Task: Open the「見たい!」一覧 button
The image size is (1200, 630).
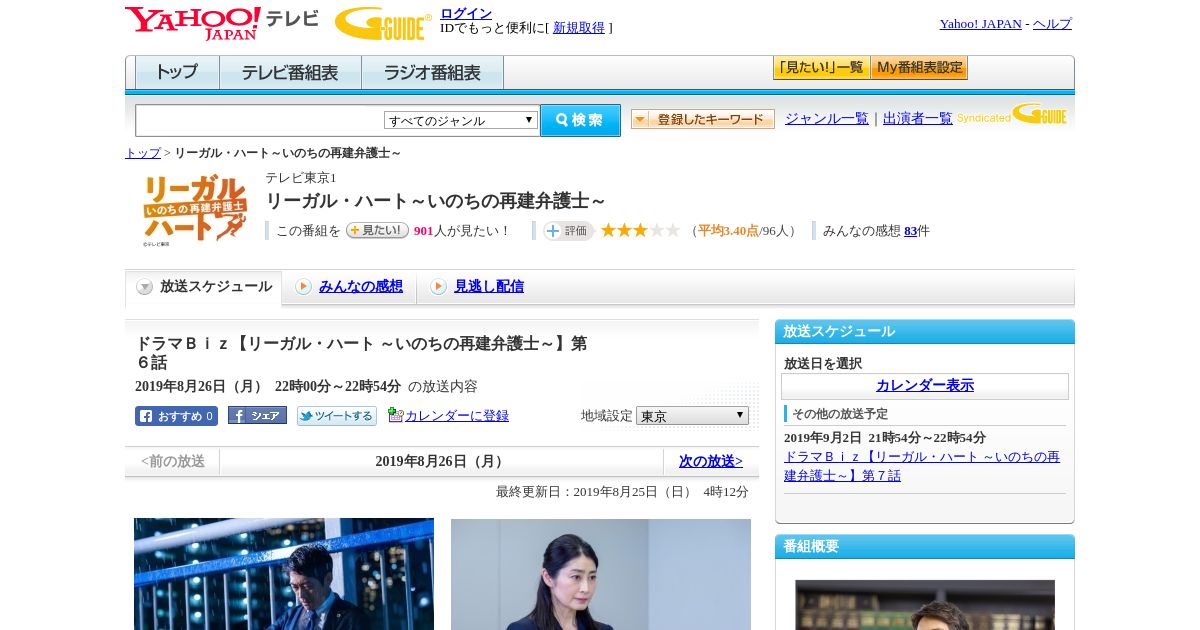Action: click(821, 68)
